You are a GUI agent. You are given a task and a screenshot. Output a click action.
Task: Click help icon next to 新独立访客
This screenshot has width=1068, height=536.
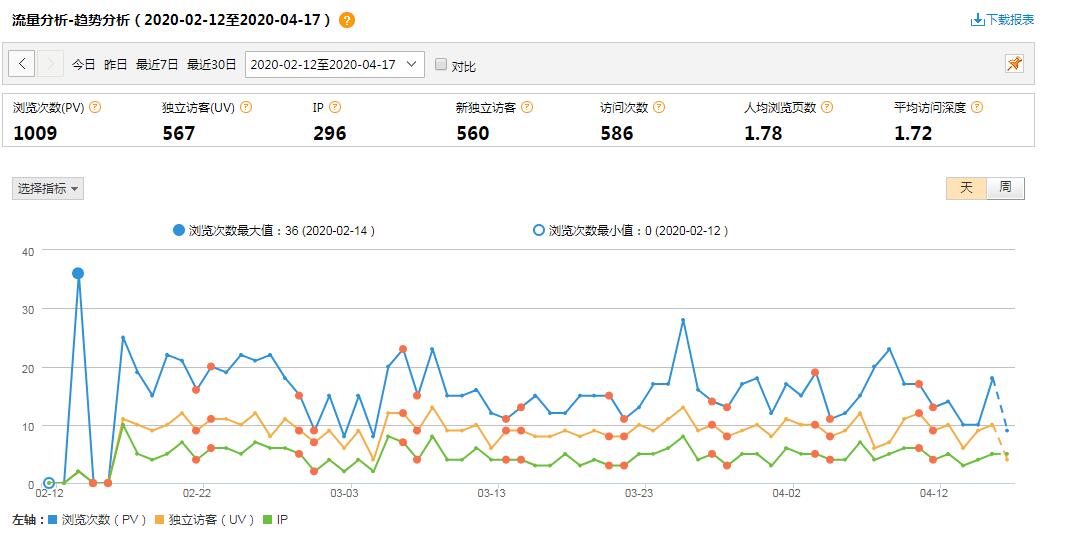pos(527,107)
